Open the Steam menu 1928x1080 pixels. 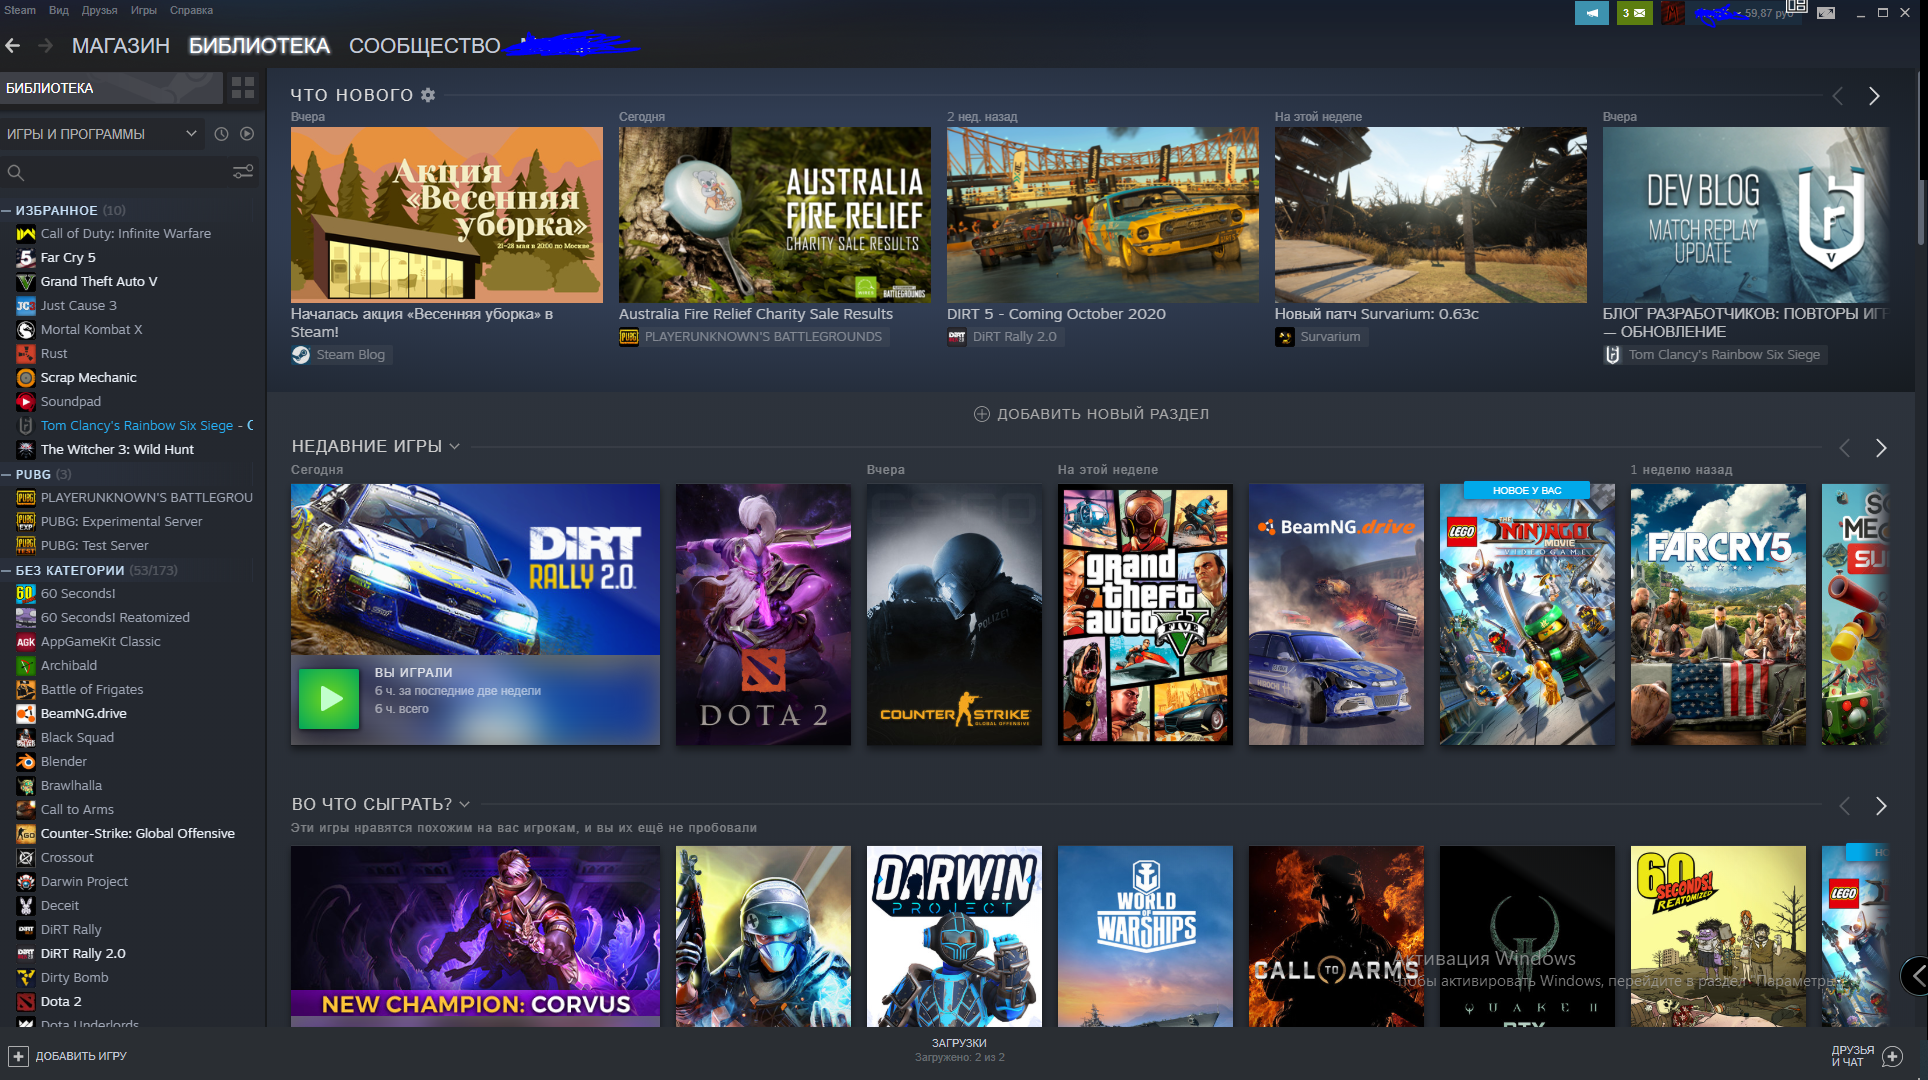tap(20, 10)
